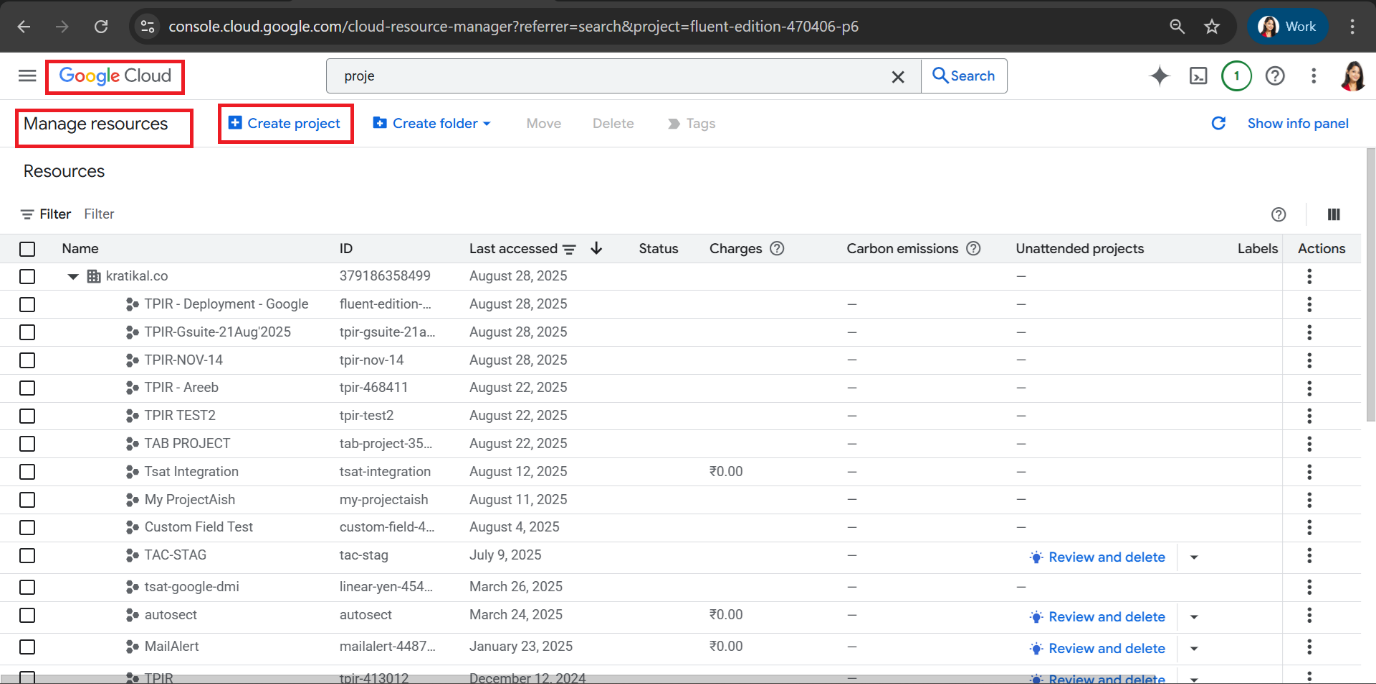
Task: Select all rows with header checkbox
Action: [x=27, y=249]
